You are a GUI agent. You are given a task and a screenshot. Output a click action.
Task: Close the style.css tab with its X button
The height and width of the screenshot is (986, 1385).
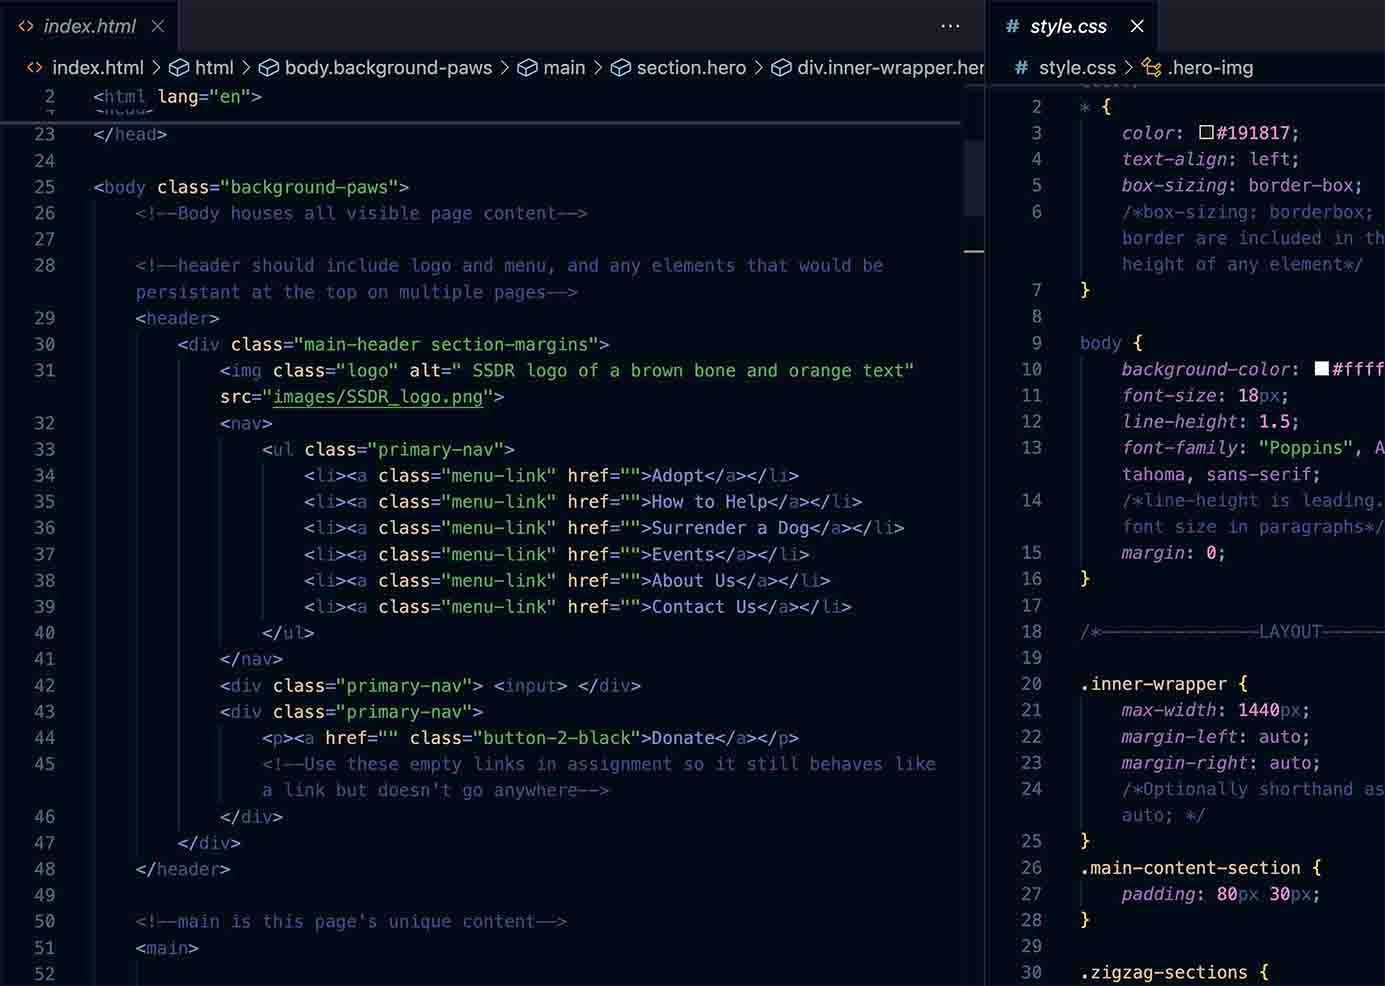[1137, 26]
